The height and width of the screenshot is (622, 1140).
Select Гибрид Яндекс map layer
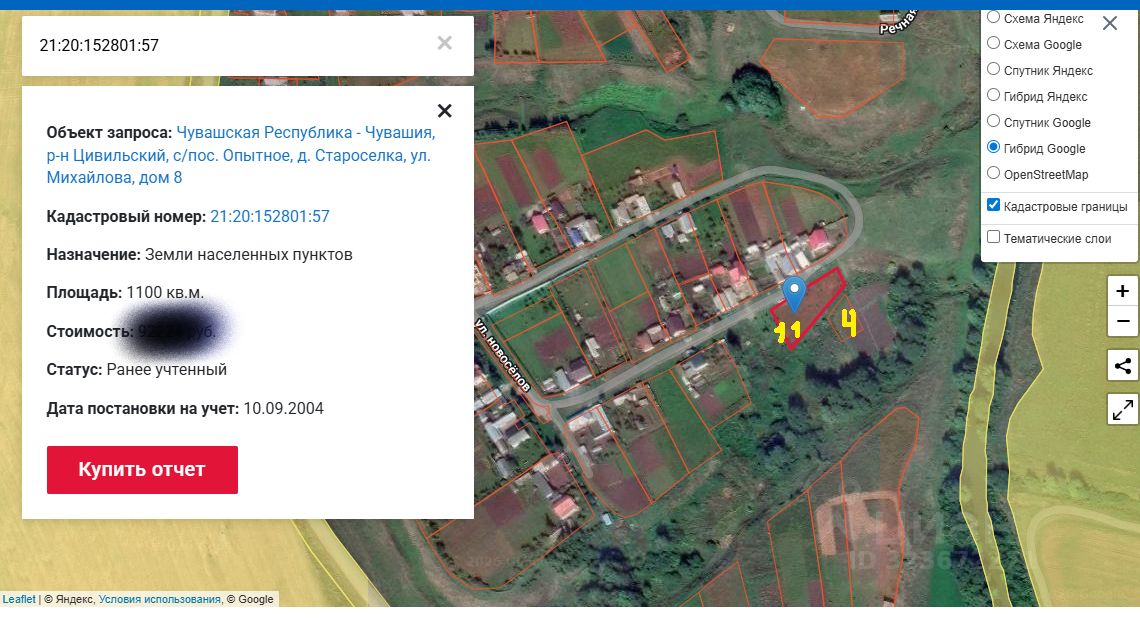click(993, 95)
